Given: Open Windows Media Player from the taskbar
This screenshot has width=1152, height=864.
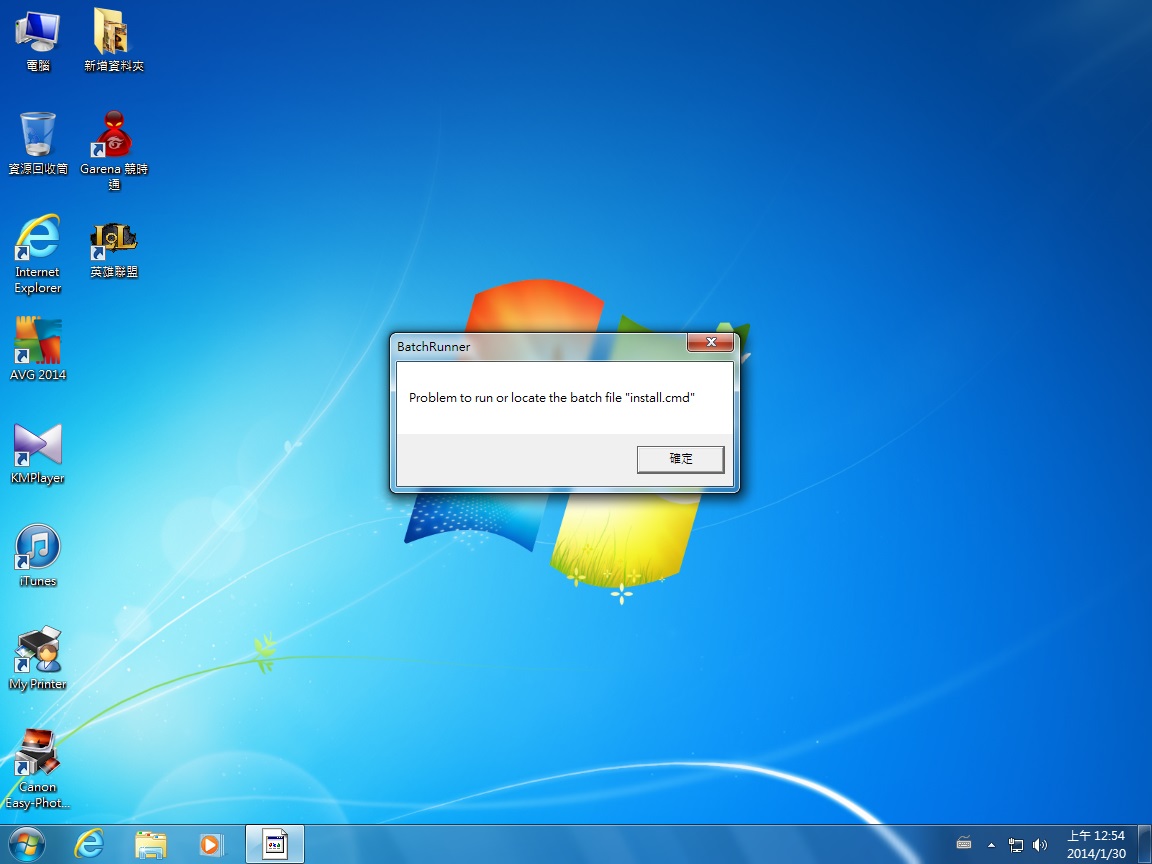Looking at the screenshot, I should pyautogui.click(x=211, y=844).
